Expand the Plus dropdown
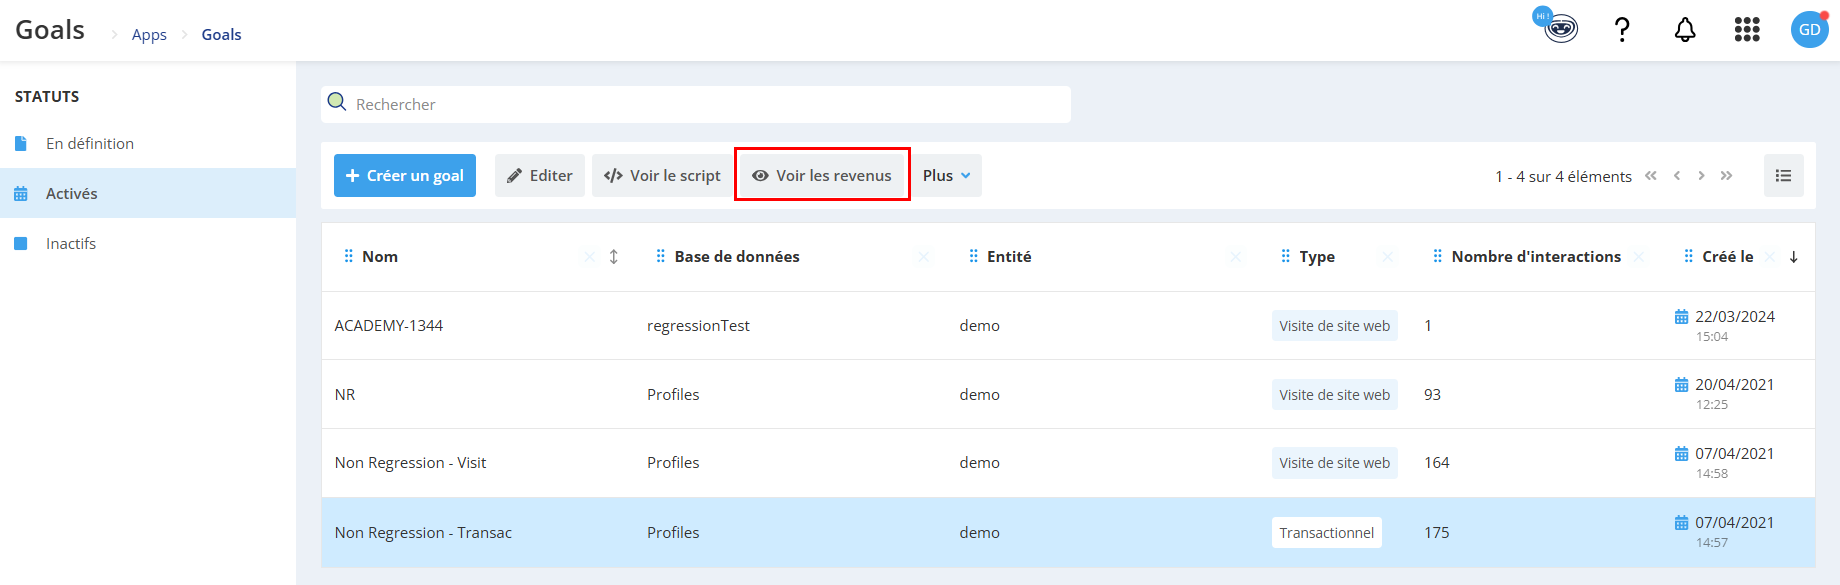Image resolution: width=1840 pixels, height=585 pixels. point(946,175)
